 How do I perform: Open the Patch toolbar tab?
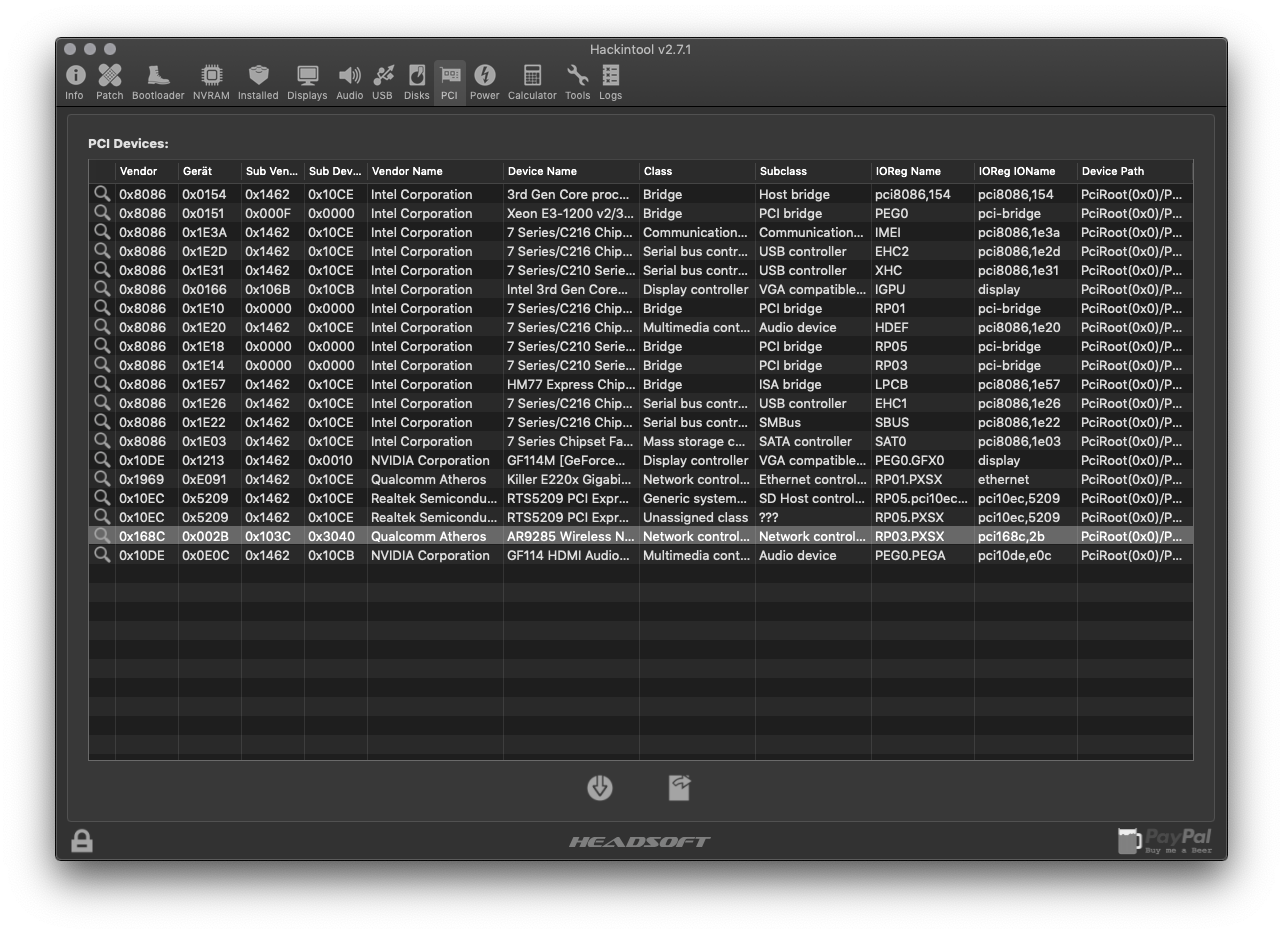(x=110, y=83)
